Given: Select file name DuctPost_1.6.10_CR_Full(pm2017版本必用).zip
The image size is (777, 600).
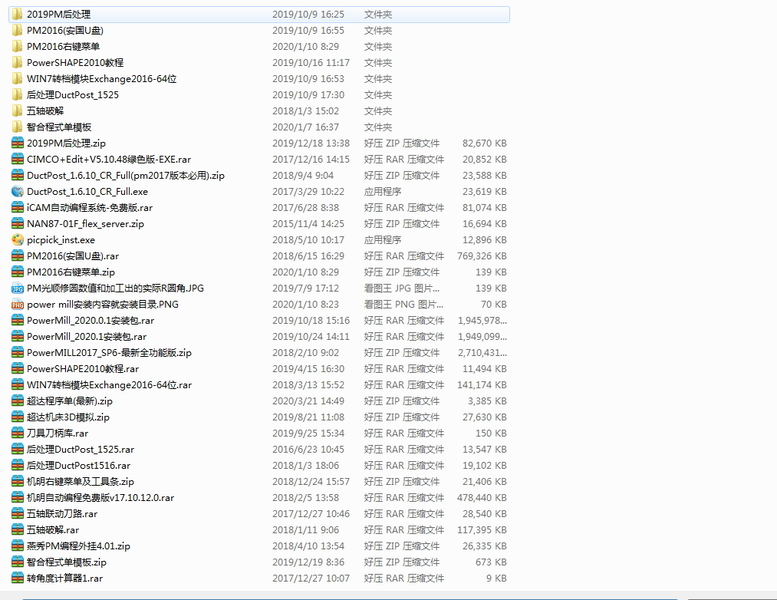Looking at the screenshot, I should (x=125, y=175).
